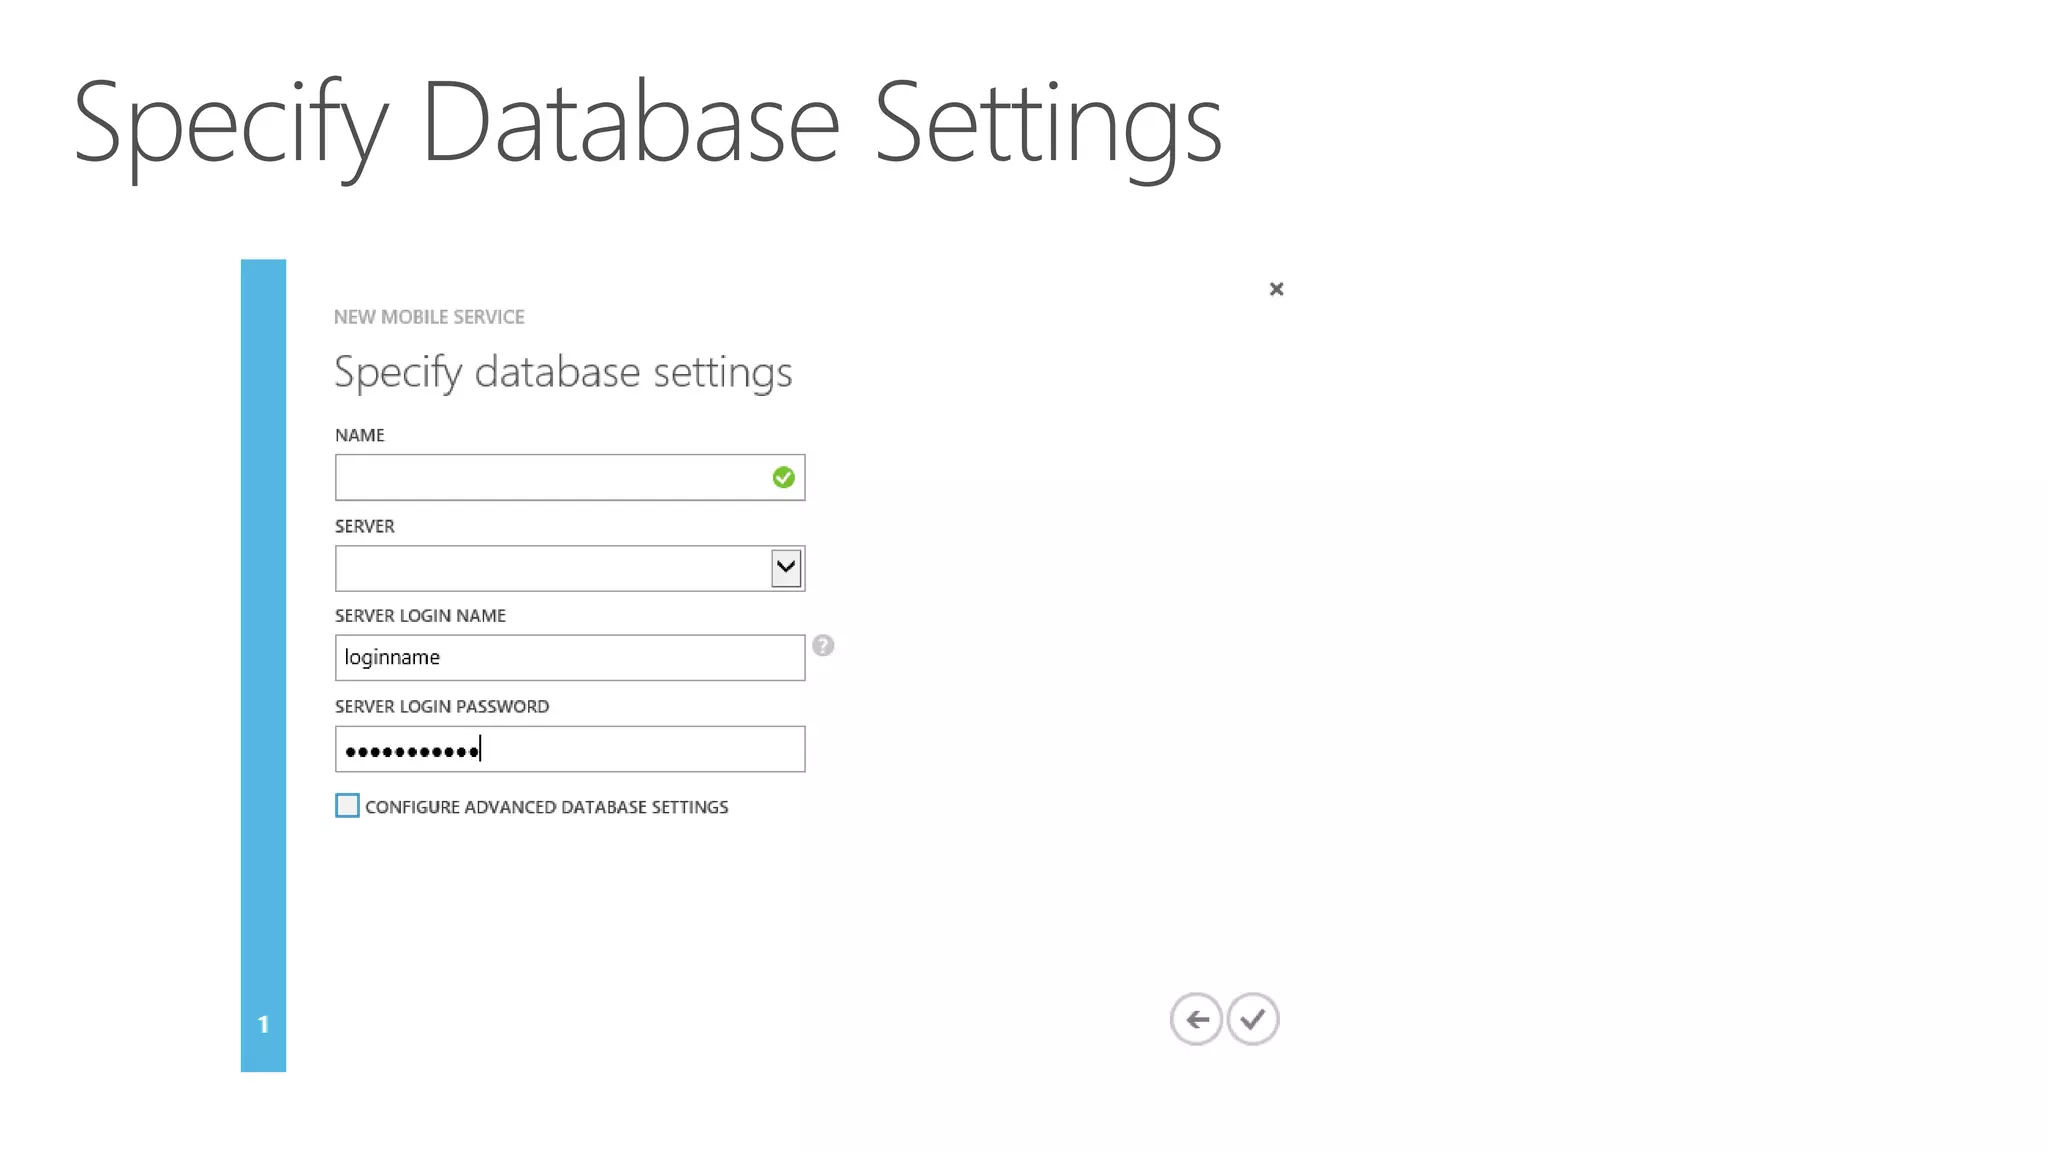The height and width of the screenshot is (1152, 2048).
Task: Click the Specify database settings subtitle
Action: tap(563, 372)
